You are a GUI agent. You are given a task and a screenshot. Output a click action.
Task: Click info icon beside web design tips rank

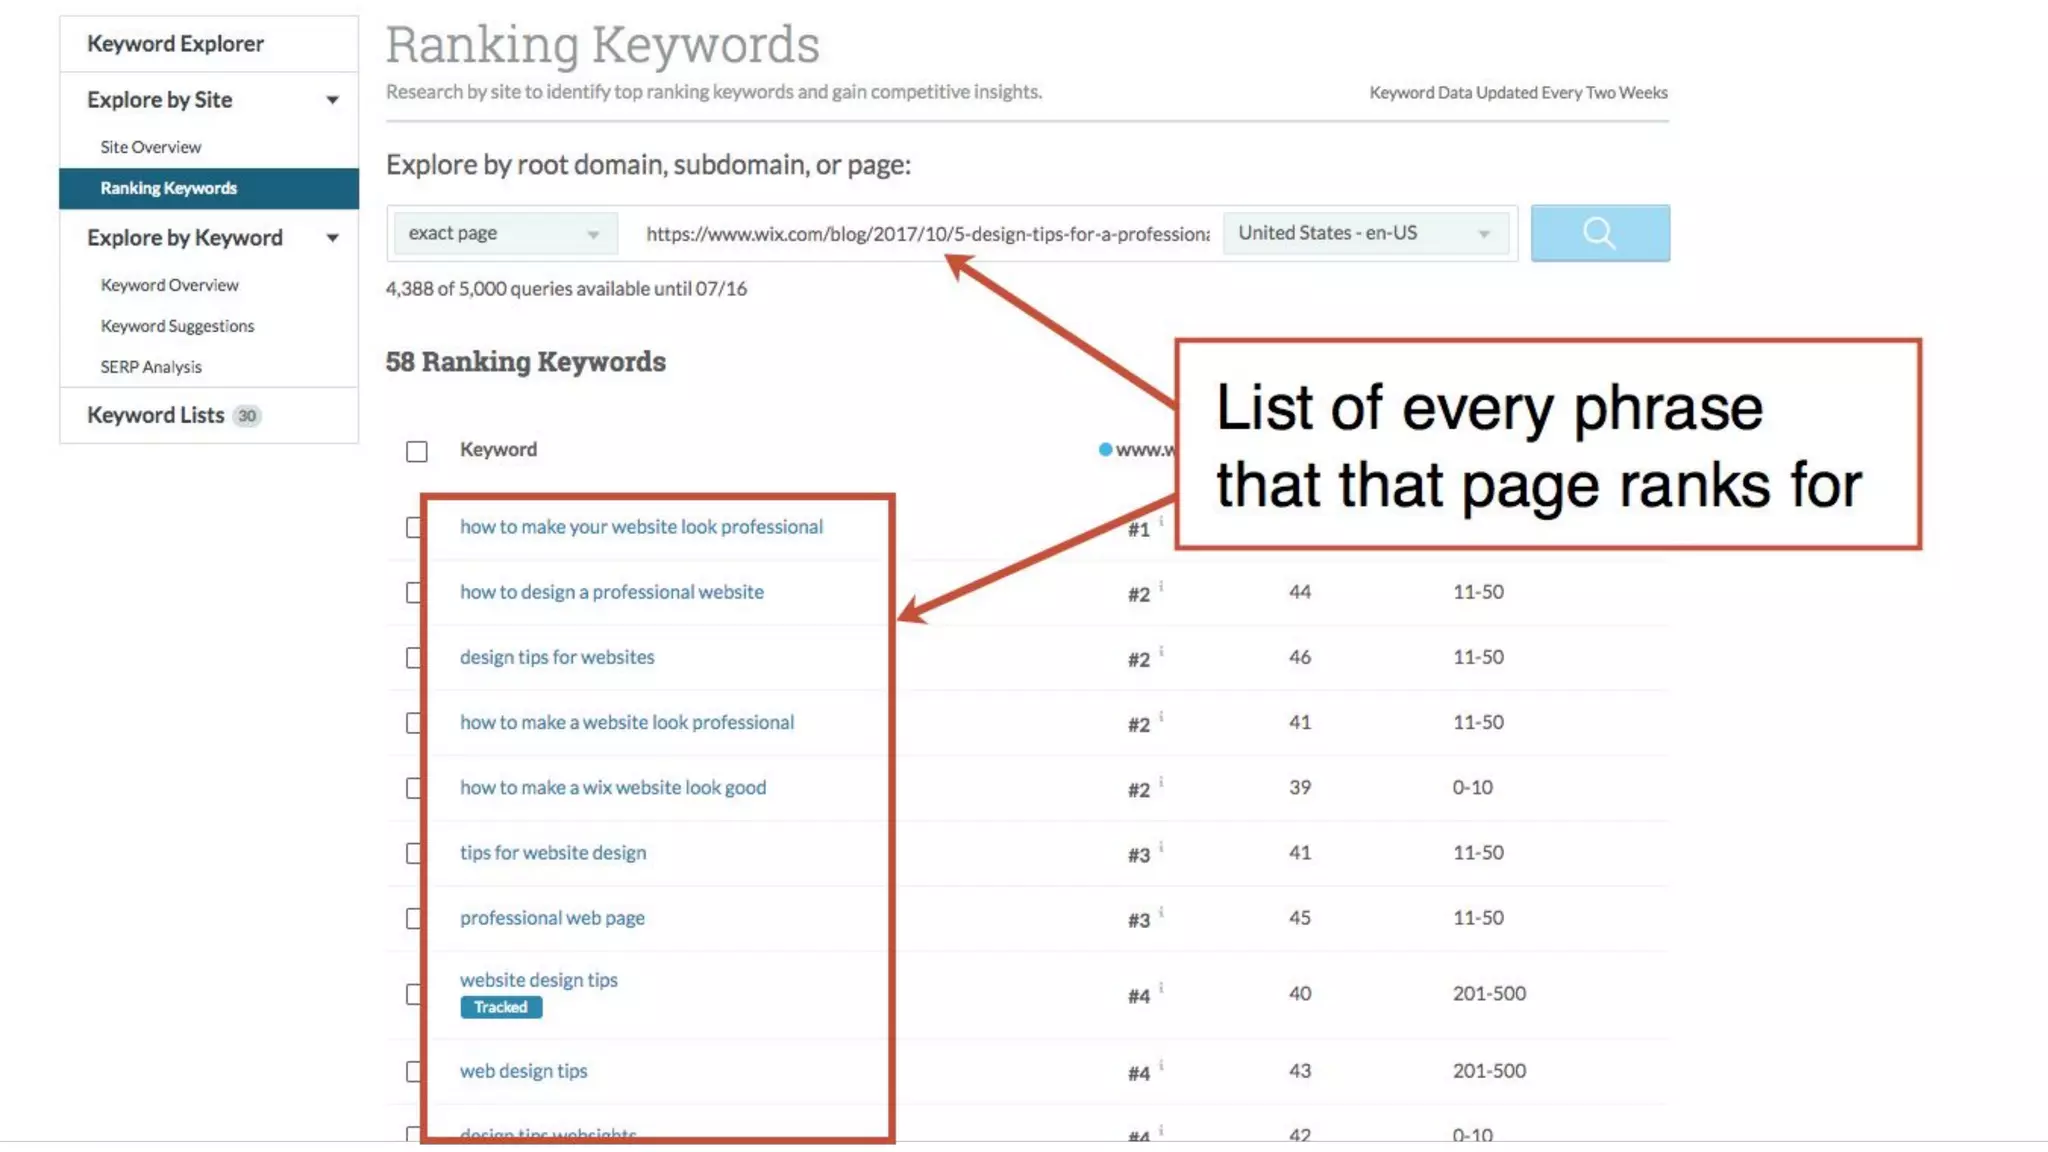pyautogui.click(x=1161, y=1065)
